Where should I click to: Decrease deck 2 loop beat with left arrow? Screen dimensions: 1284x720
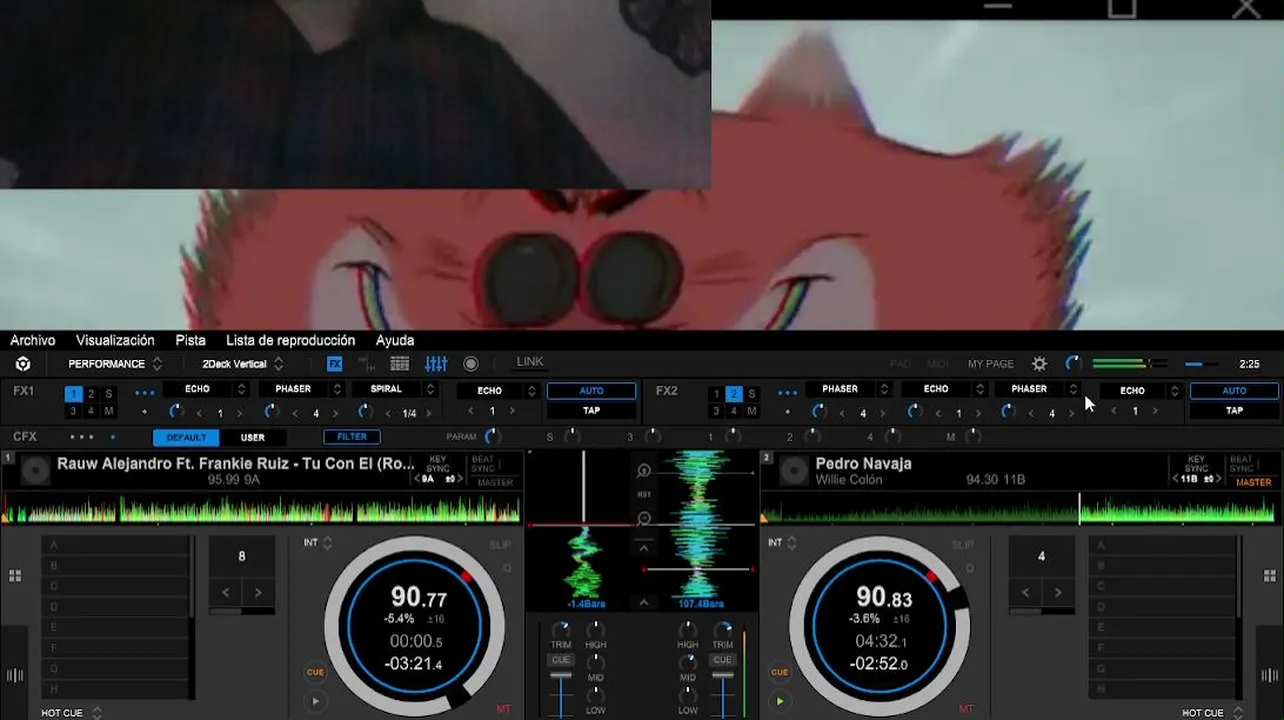pos(1025,592)
